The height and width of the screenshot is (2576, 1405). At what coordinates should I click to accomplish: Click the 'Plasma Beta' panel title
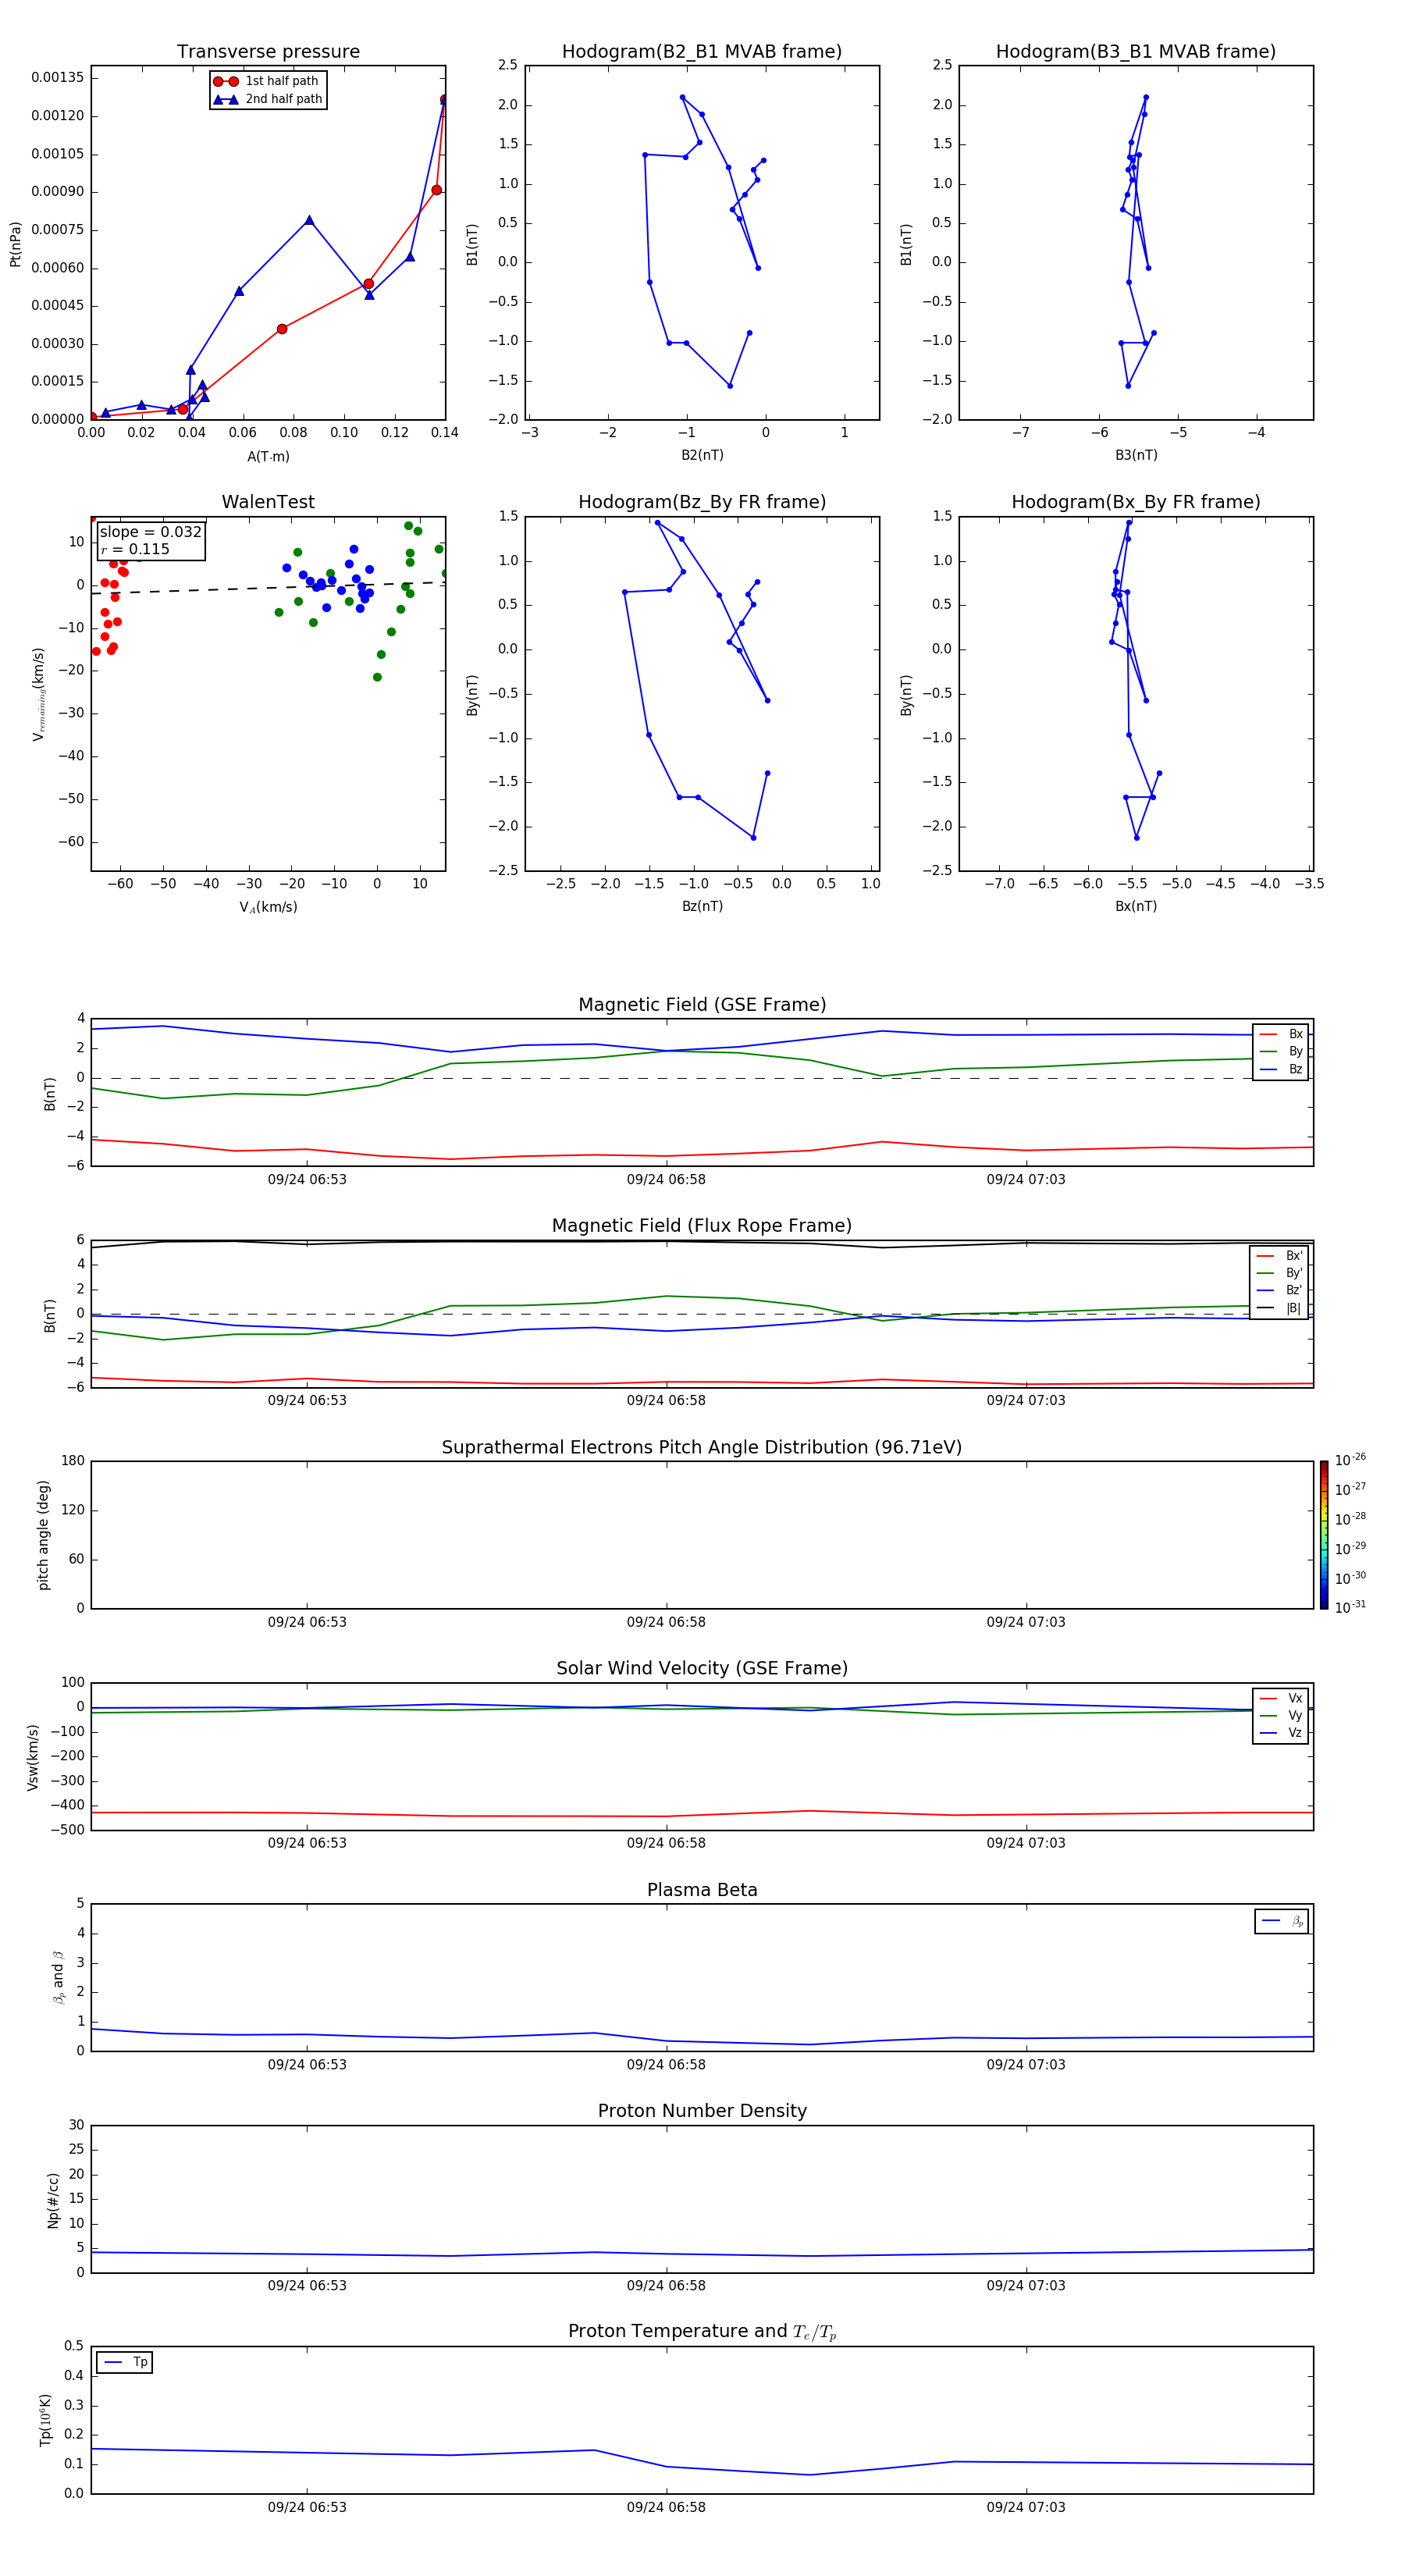702,1890
